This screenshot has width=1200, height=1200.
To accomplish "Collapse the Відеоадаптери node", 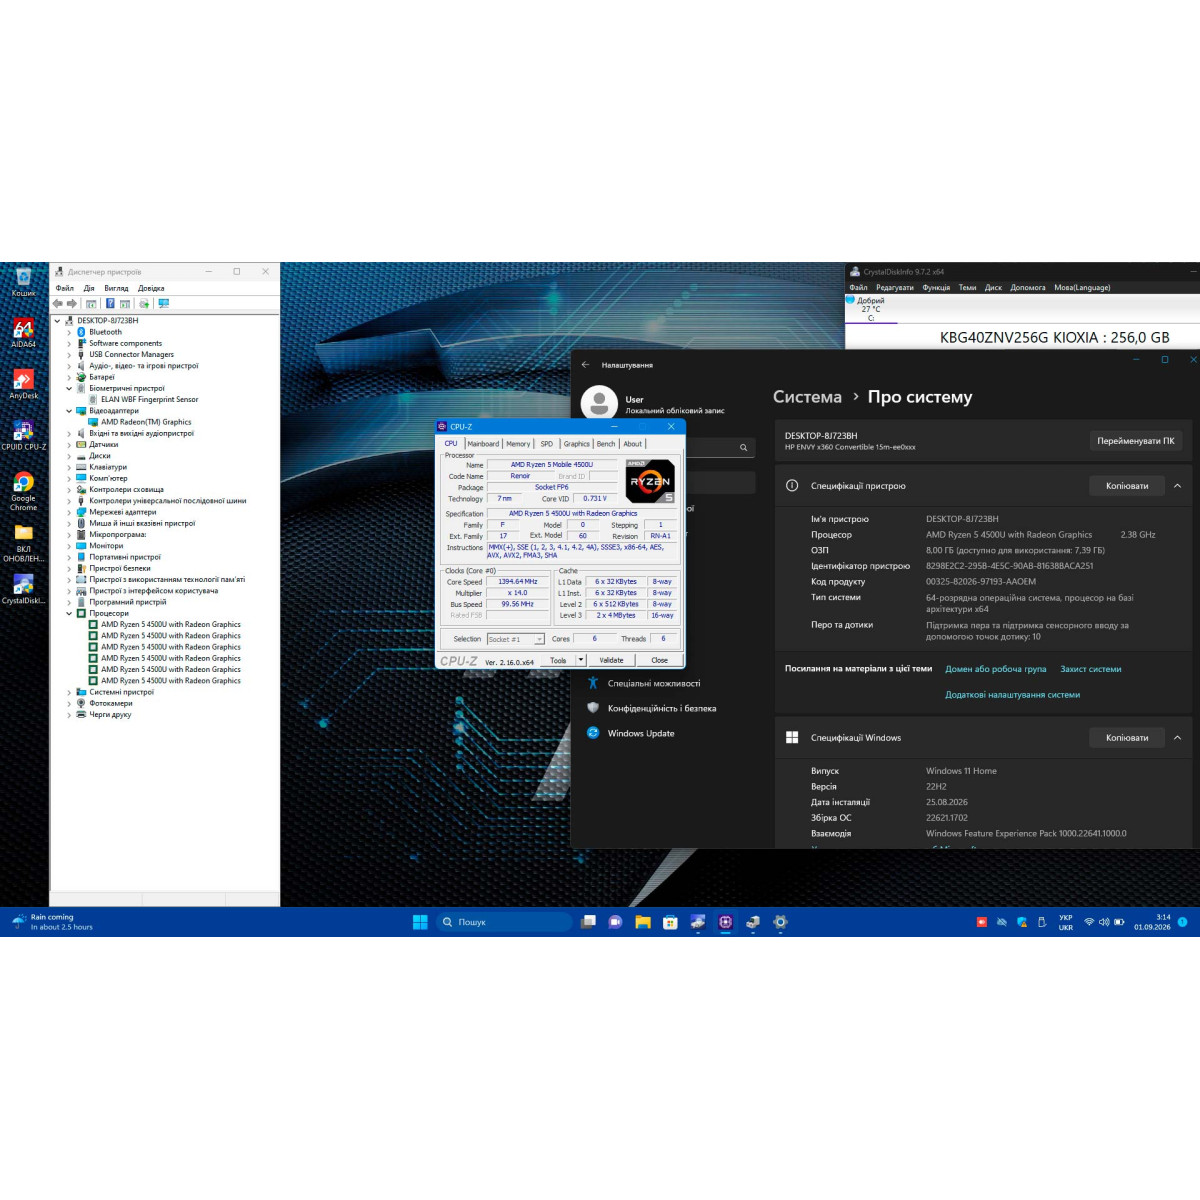I will [69, 411].
